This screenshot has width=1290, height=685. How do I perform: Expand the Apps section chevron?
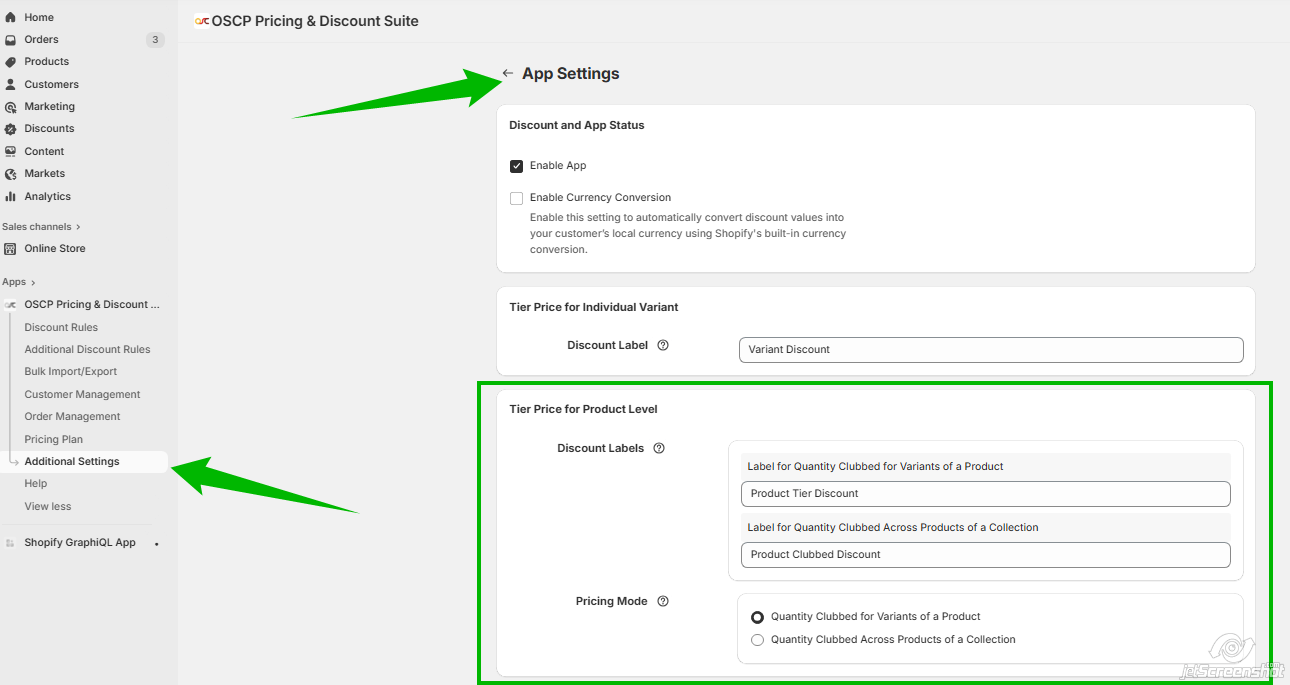[x=33, y=283]
